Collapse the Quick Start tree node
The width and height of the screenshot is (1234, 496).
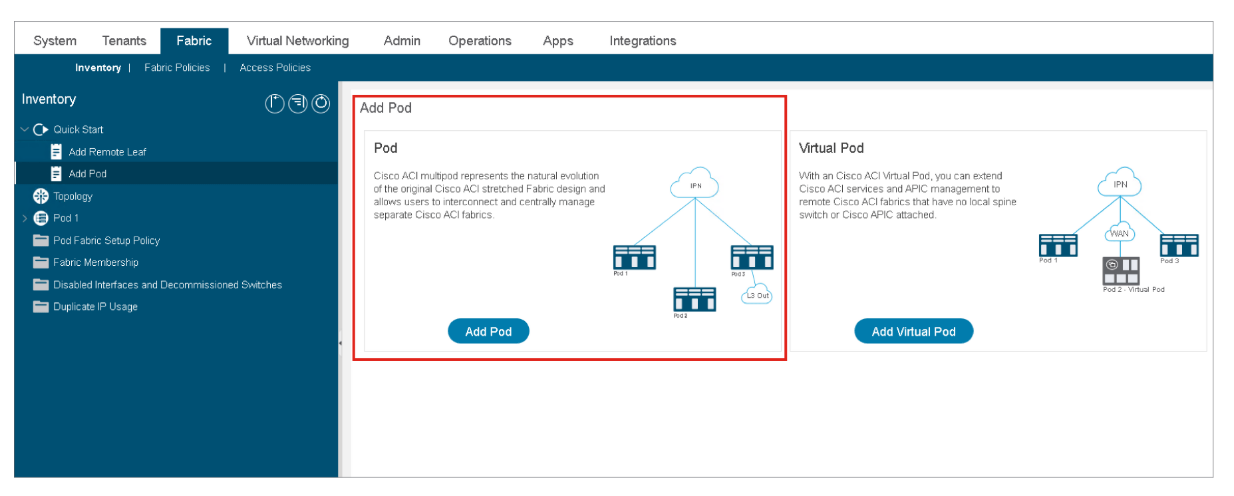coord(25,130)
